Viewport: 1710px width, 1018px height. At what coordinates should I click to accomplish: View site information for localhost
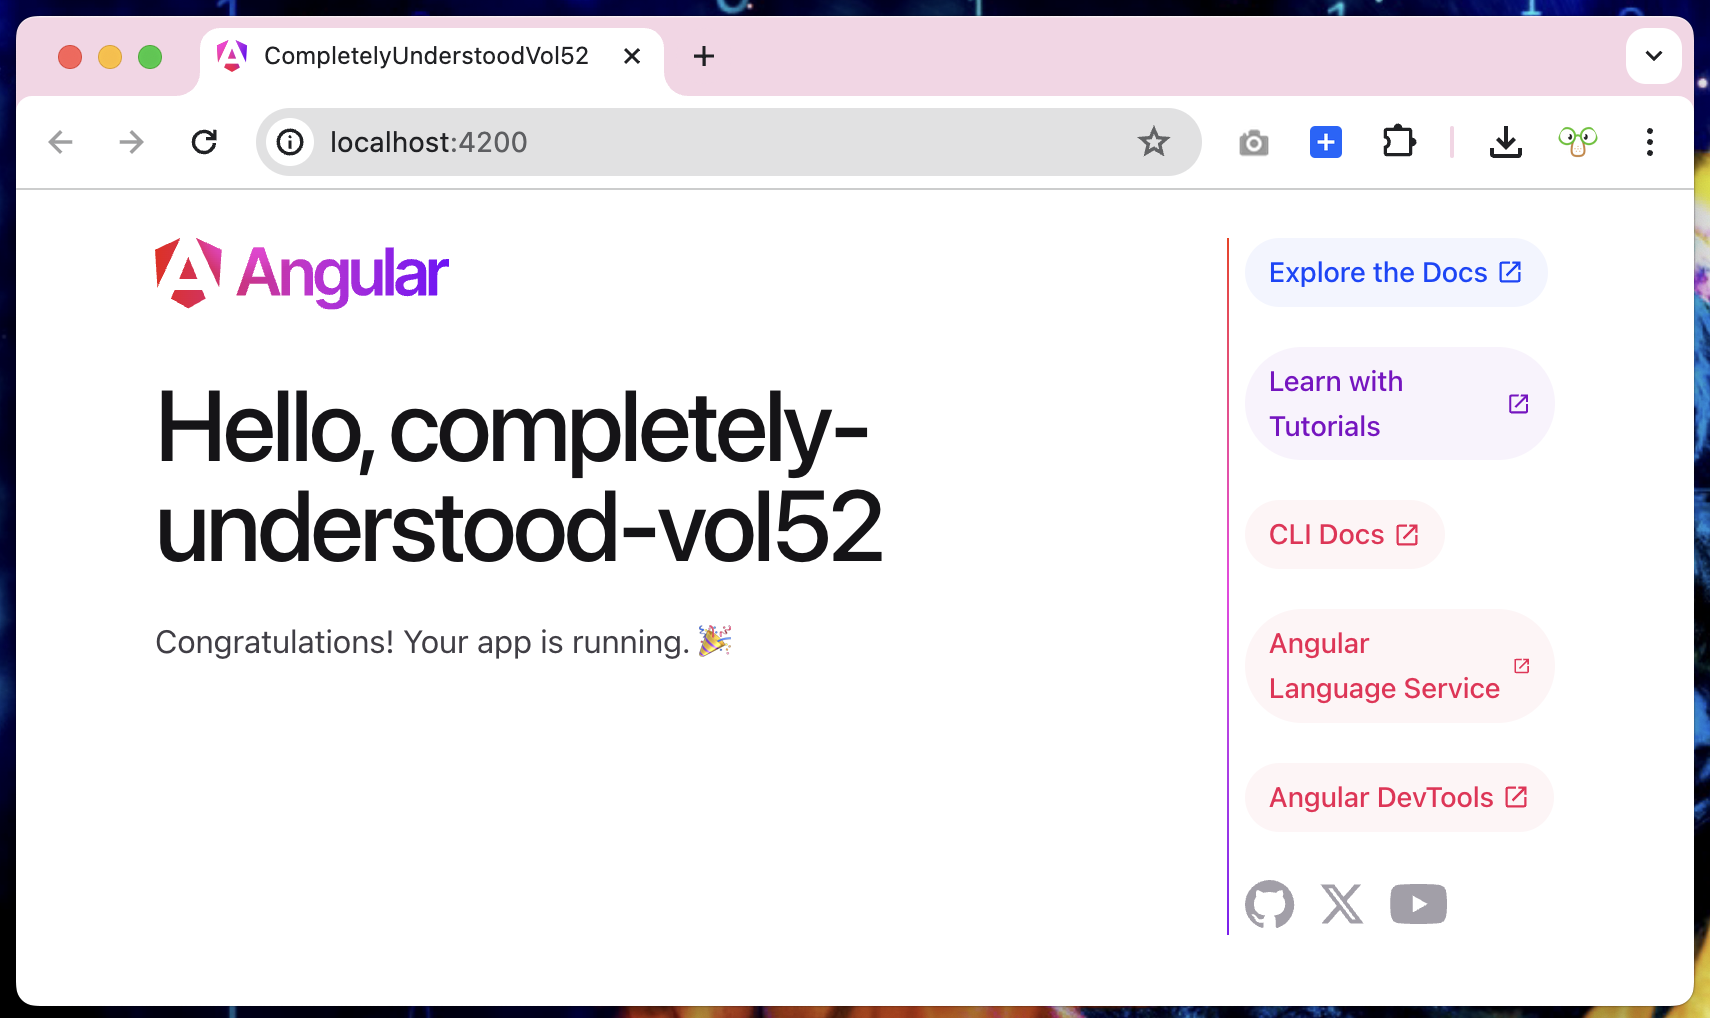click(290, 143)
